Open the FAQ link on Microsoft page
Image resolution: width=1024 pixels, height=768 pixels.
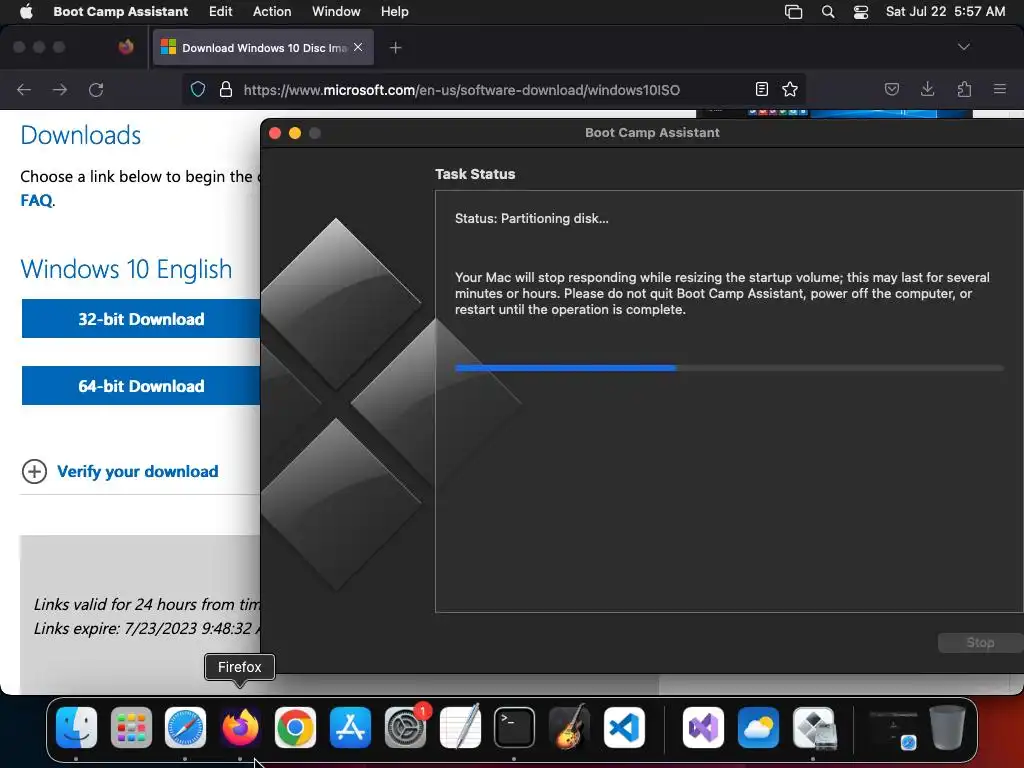tap(37, 200)
